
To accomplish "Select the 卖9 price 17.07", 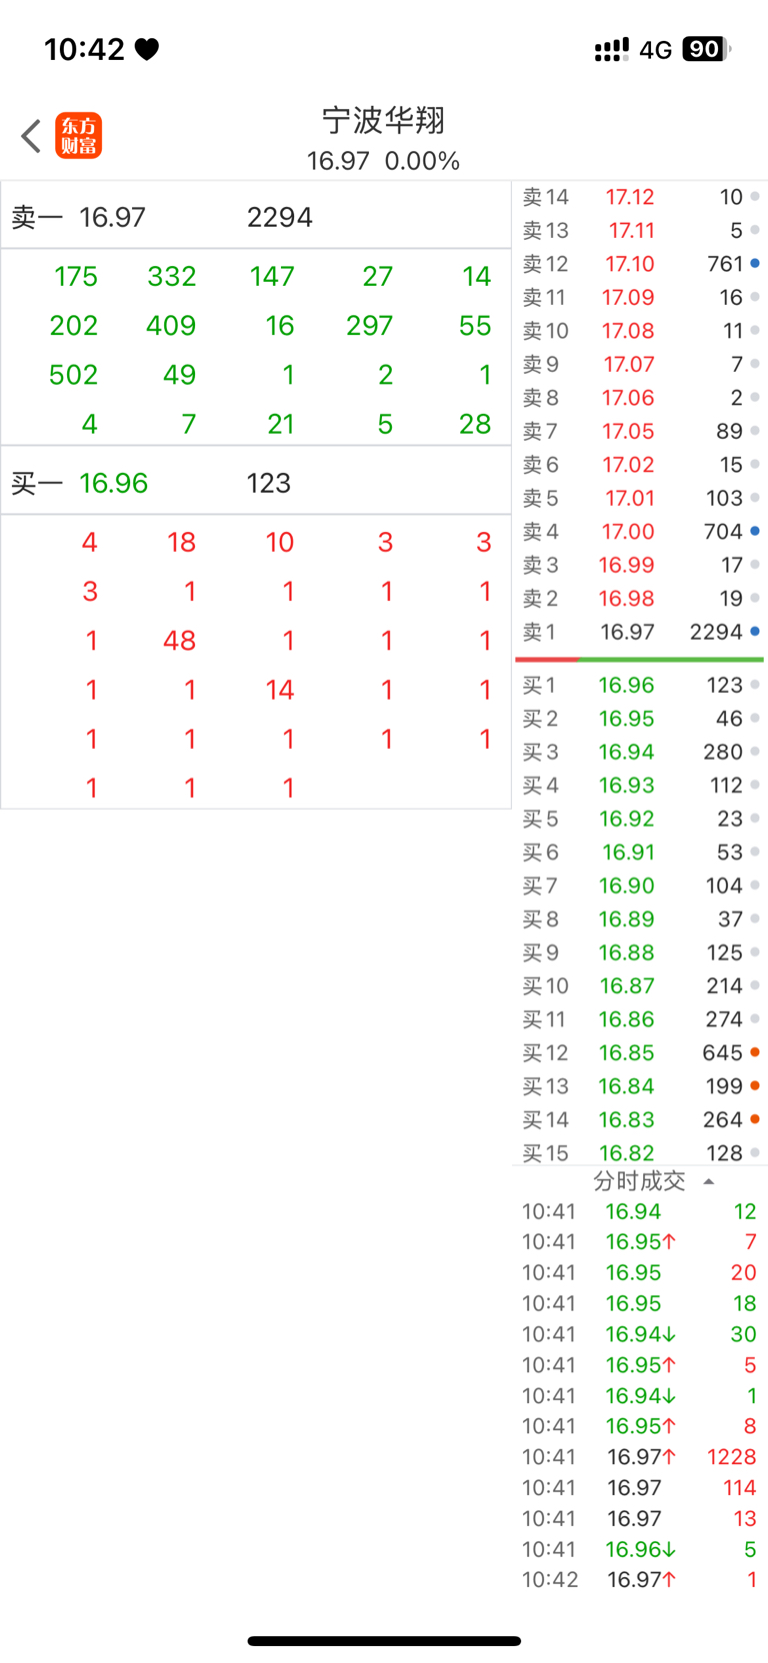I will (x=628, y=364).
